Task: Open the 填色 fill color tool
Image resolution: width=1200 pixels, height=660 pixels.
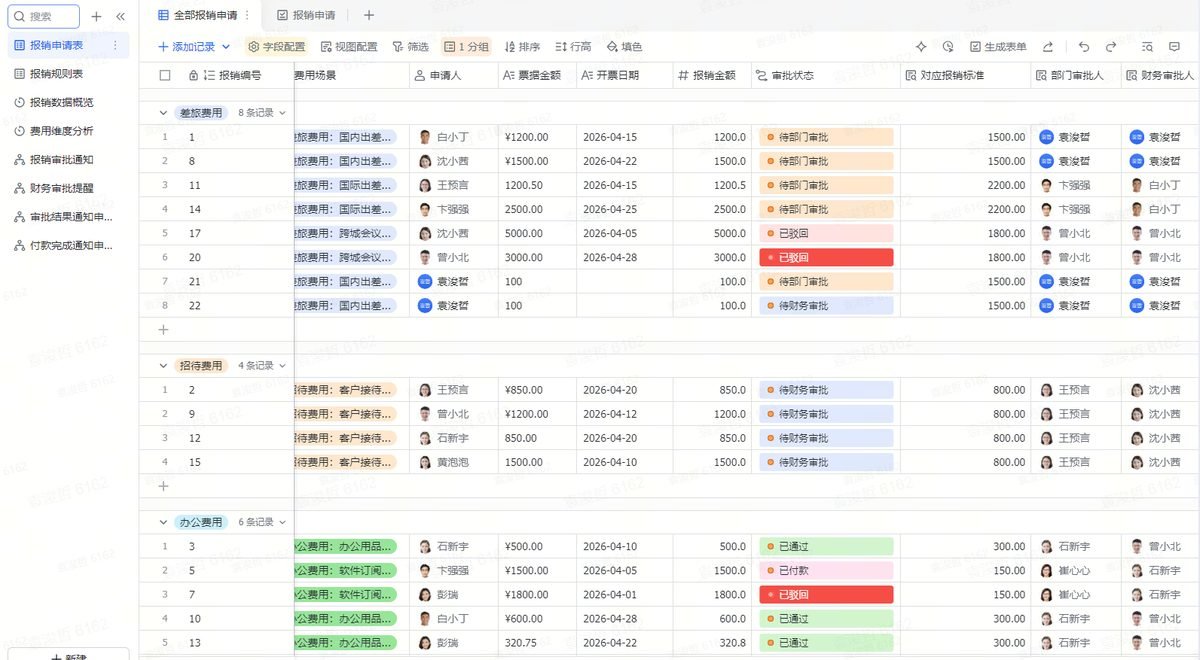Action: coord(625,47)
